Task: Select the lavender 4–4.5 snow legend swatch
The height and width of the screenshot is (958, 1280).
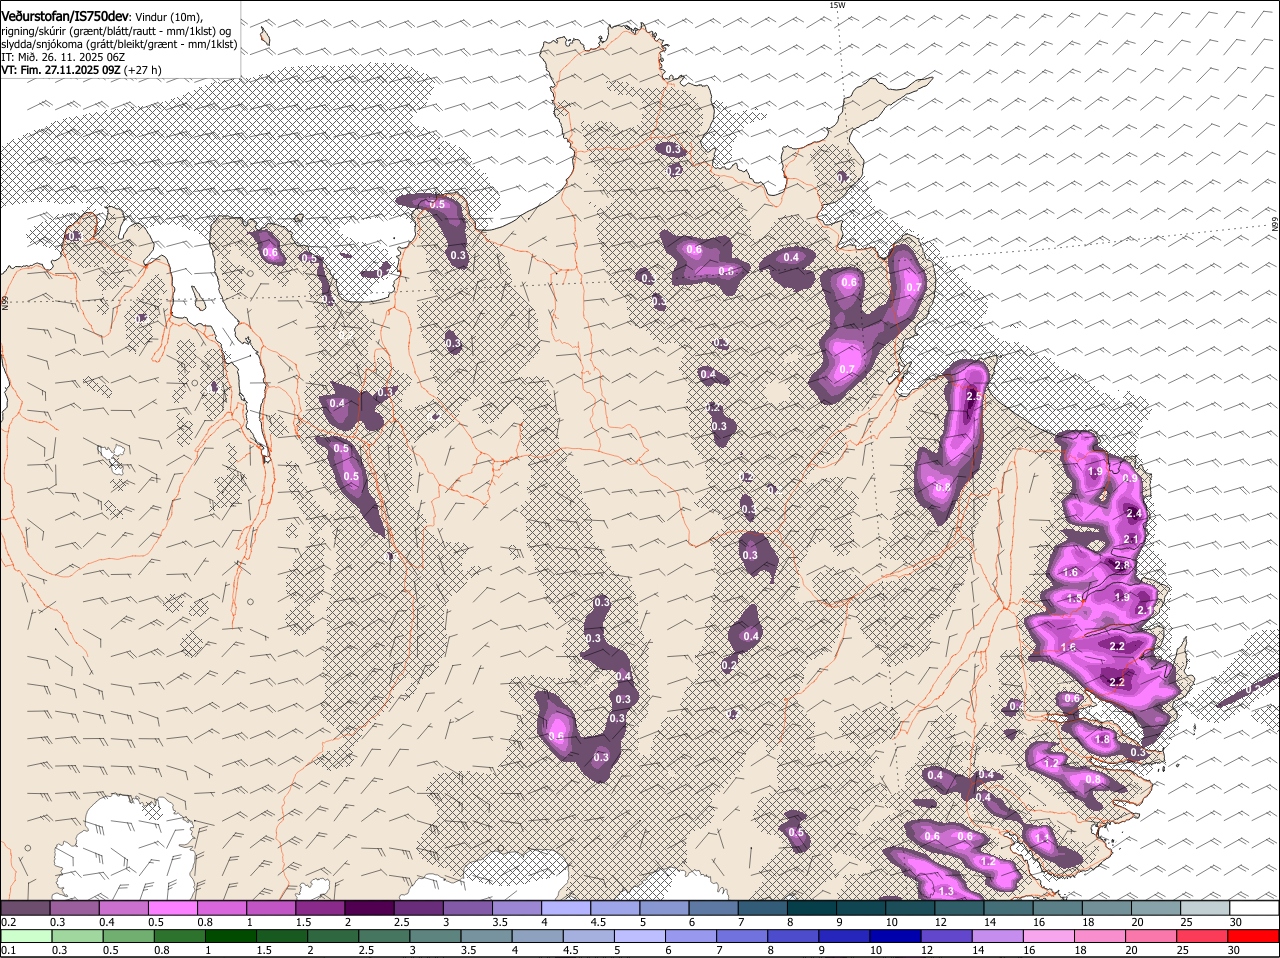Action: point(567,908)
